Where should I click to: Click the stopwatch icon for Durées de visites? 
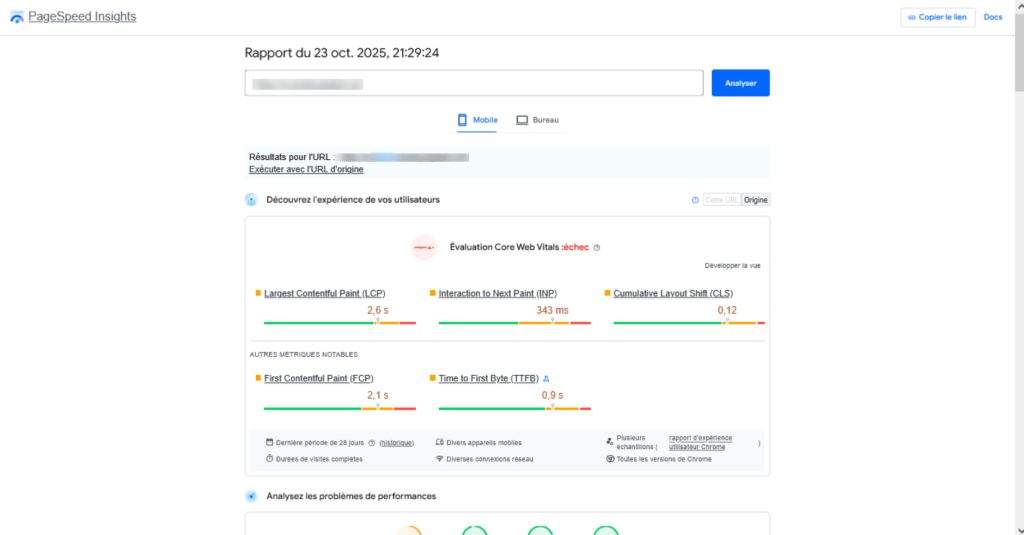269,459
